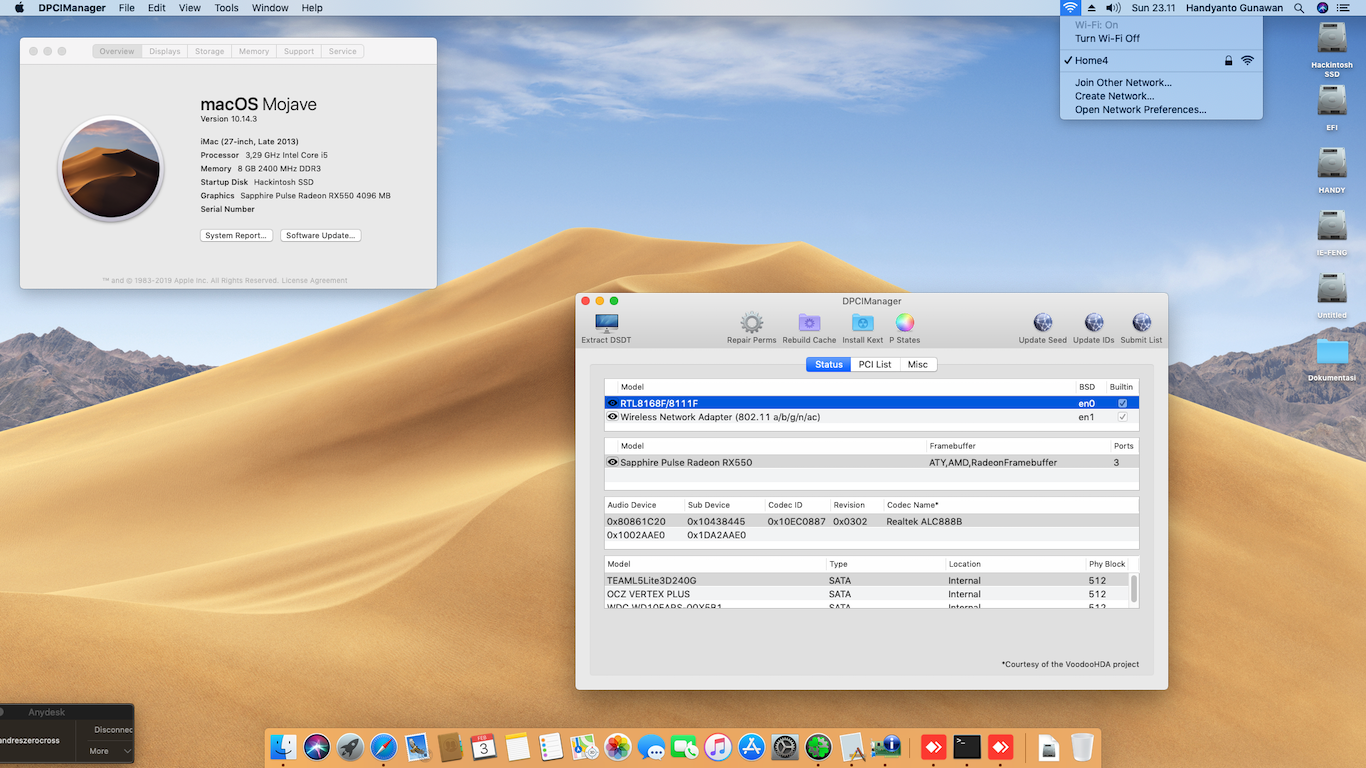Open Storage tab in About This Mac

[x=210, y=51]
